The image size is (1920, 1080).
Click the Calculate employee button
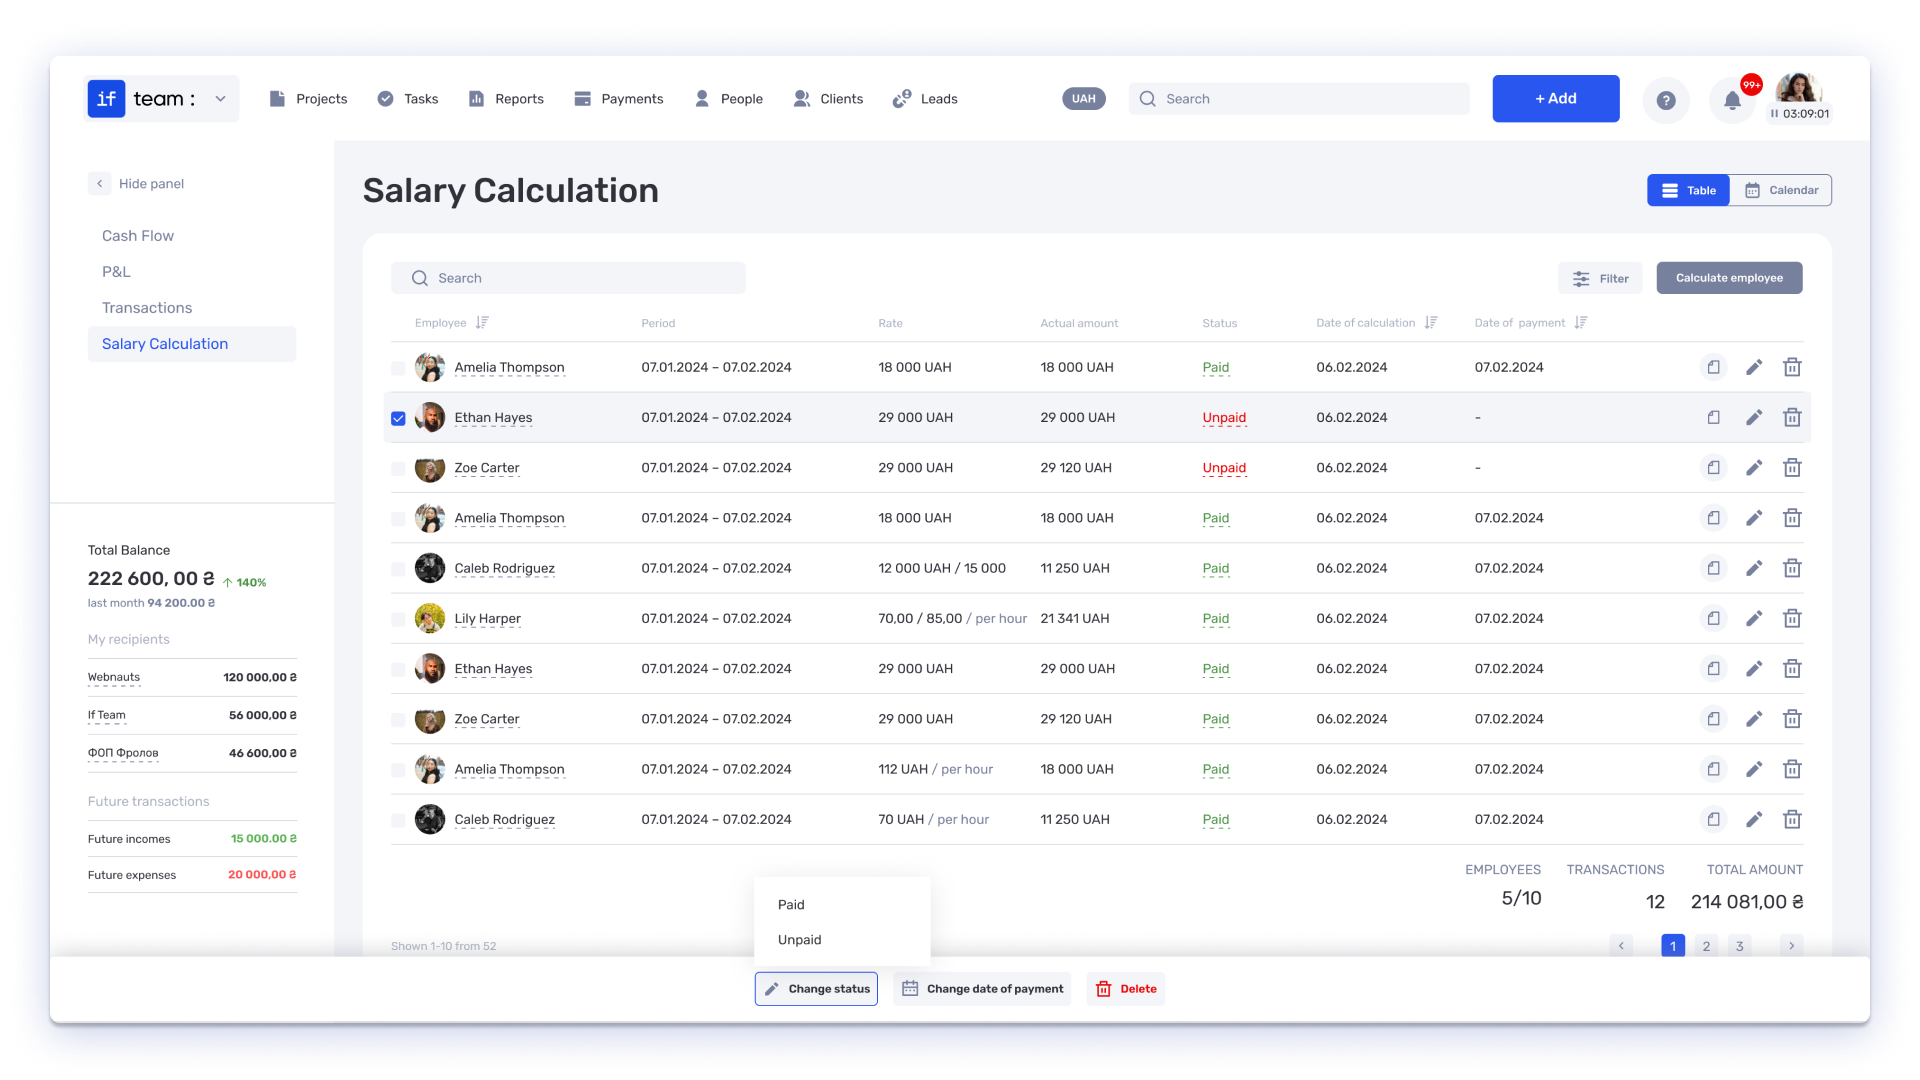coord(1729,278)
